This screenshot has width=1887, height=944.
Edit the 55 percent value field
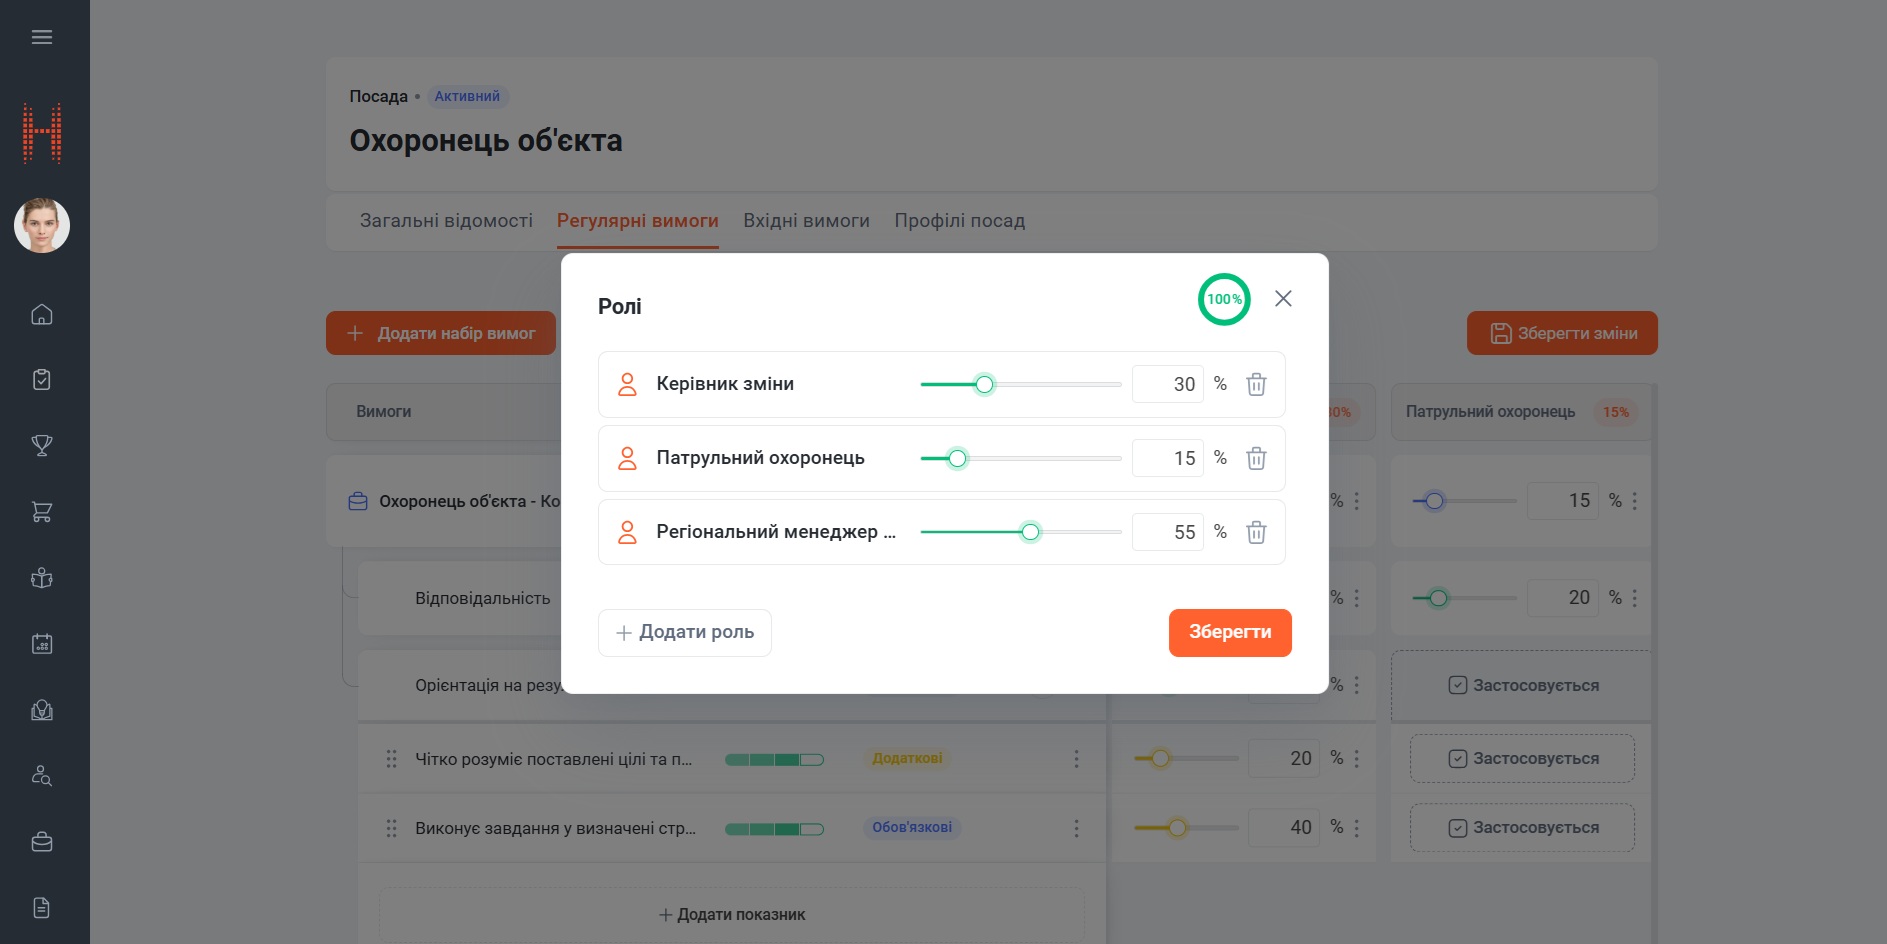pyautogui.click(x=1168, y=532)
